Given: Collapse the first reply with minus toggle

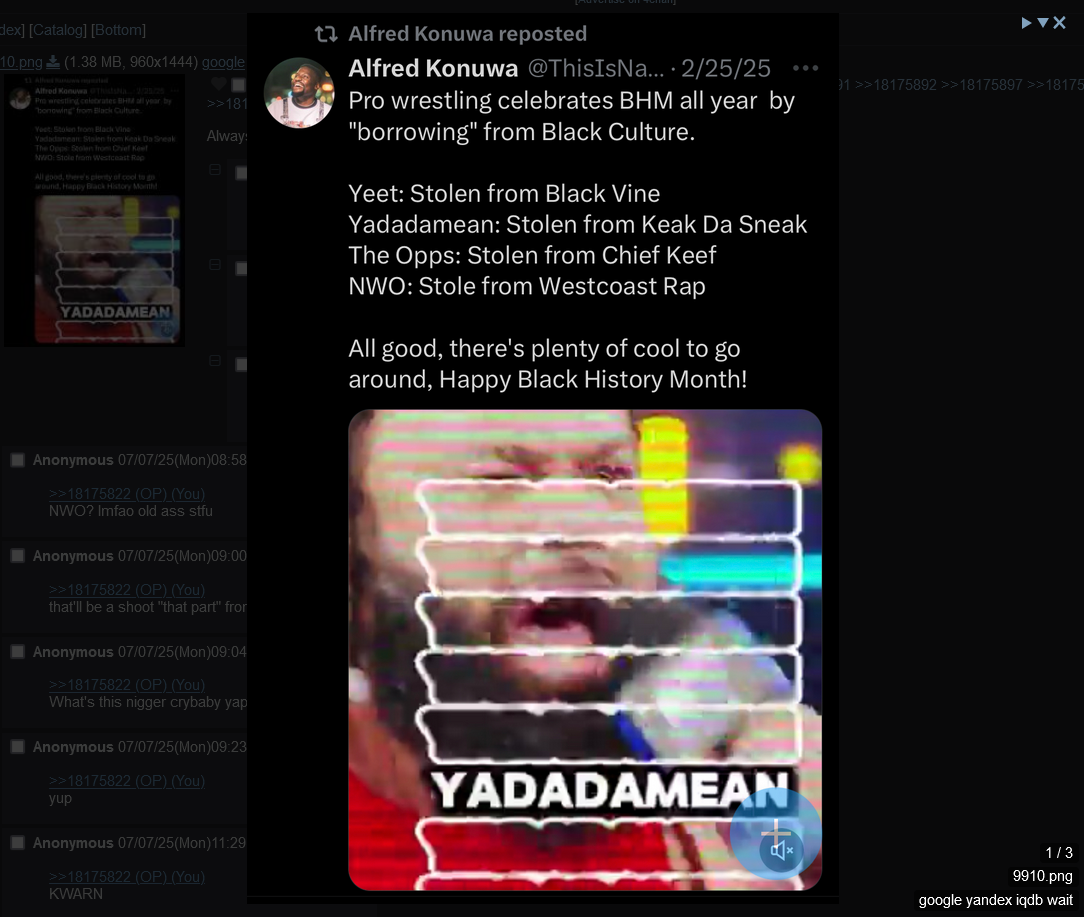Looking at the screenshot, I should point(215,169).
